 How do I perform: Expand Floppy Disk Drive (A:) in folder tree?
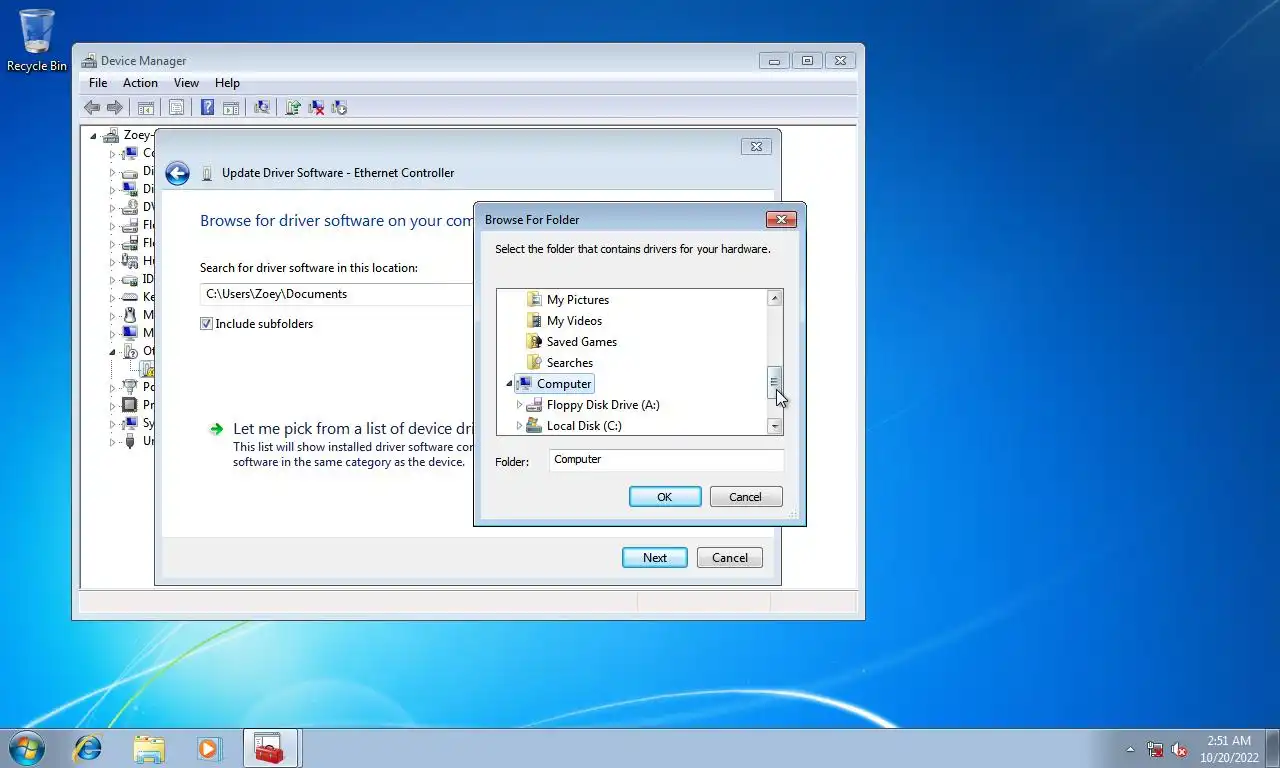click(x=519, y=405)
